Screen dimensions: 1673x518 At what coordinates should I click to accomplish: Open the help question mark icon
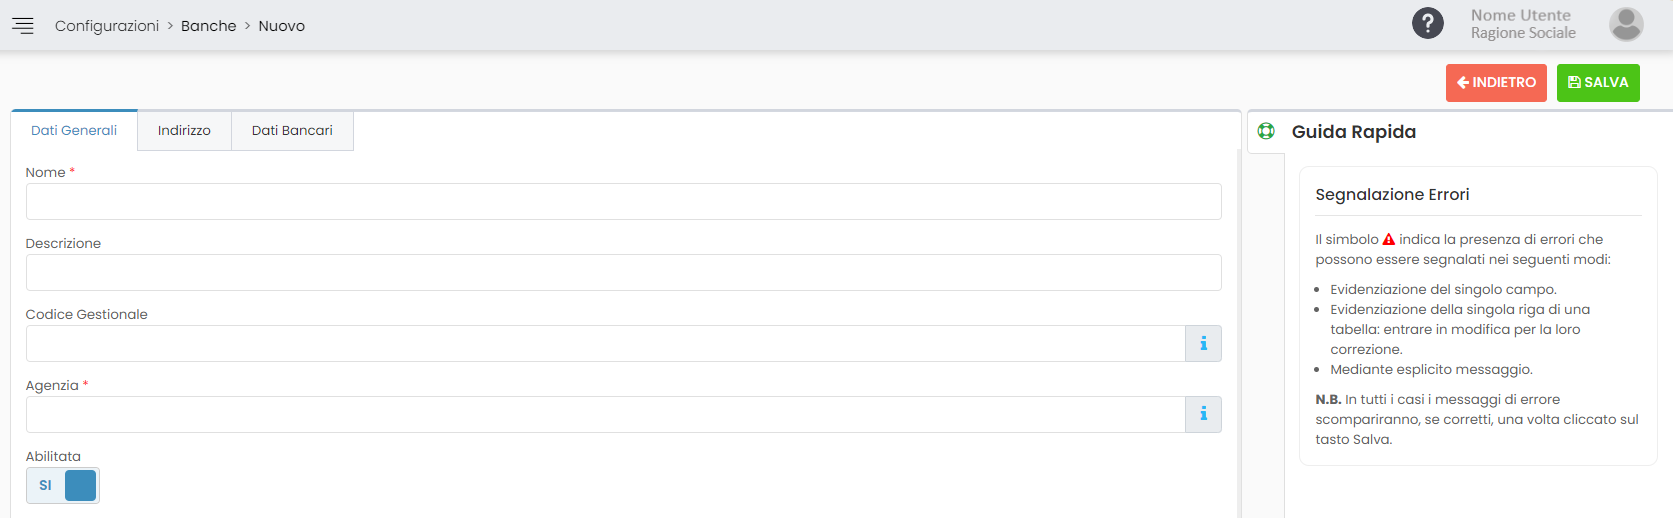(1427, 23)
